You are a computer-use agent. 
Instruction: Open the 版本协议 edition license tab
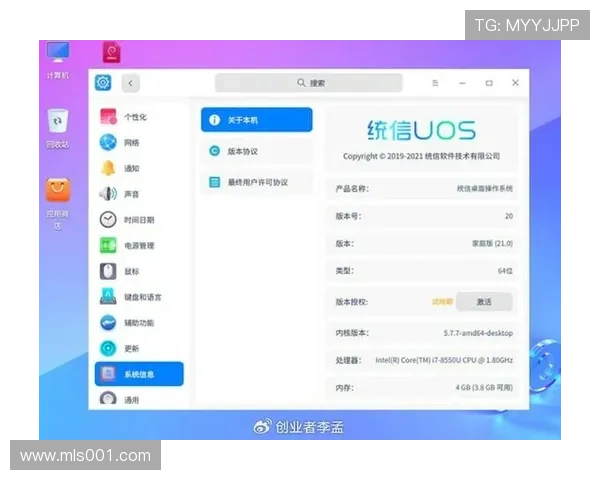click(x=256, y=151)
